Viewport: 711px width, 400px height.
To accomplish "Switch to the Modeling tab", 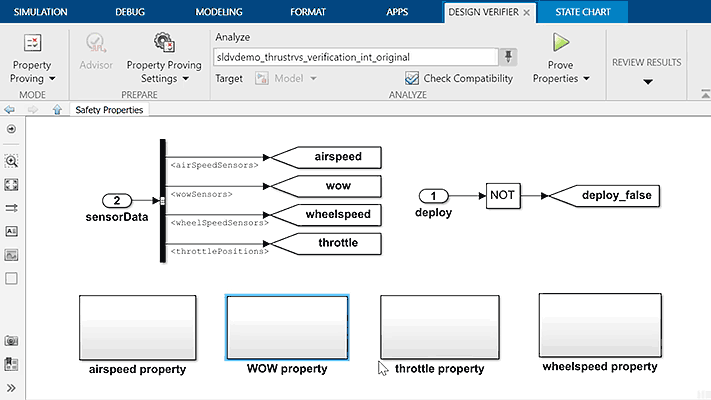I will coord(219,12).
